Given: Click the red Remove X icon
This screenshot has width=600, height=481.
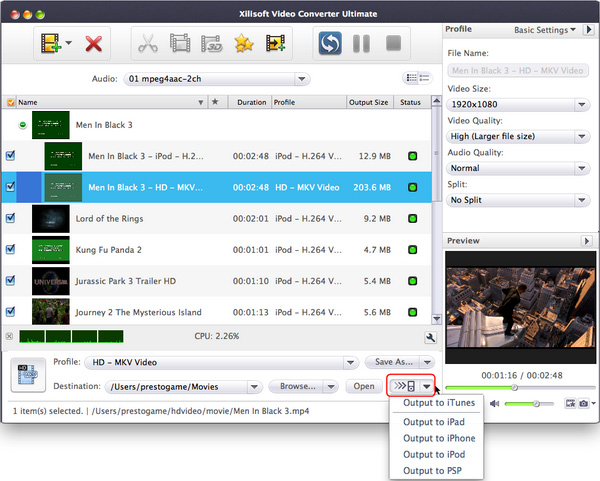Looking at the screenshot, I should point(94,44).
